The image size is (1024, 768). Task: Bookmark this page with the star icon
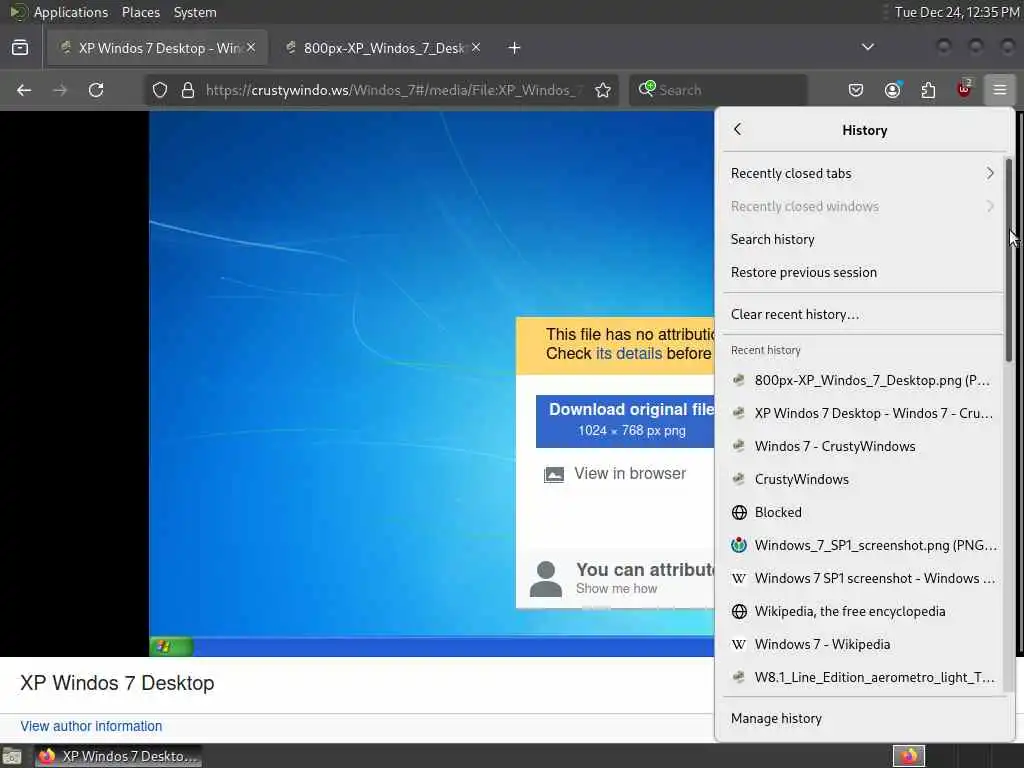[x=603, y=90]
